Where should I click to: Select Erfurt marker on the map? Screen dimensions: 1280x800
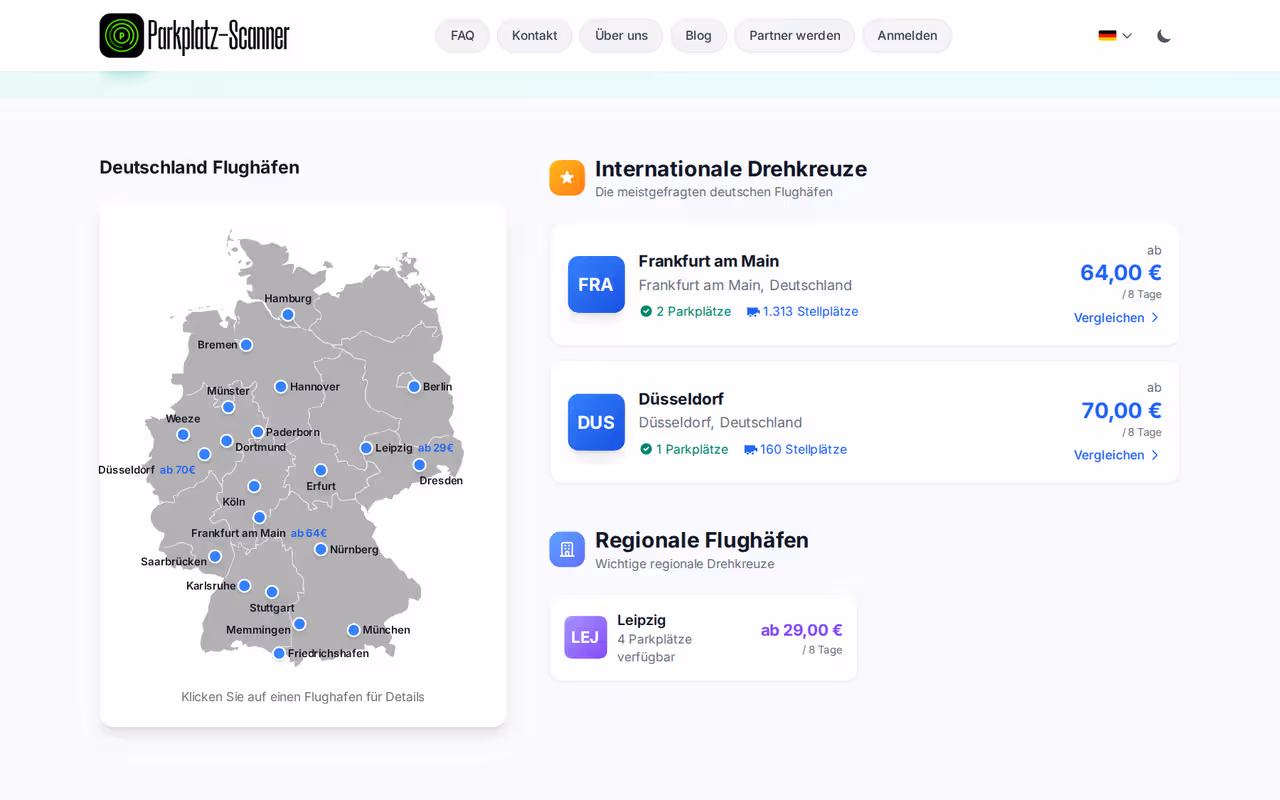point(321,470)
